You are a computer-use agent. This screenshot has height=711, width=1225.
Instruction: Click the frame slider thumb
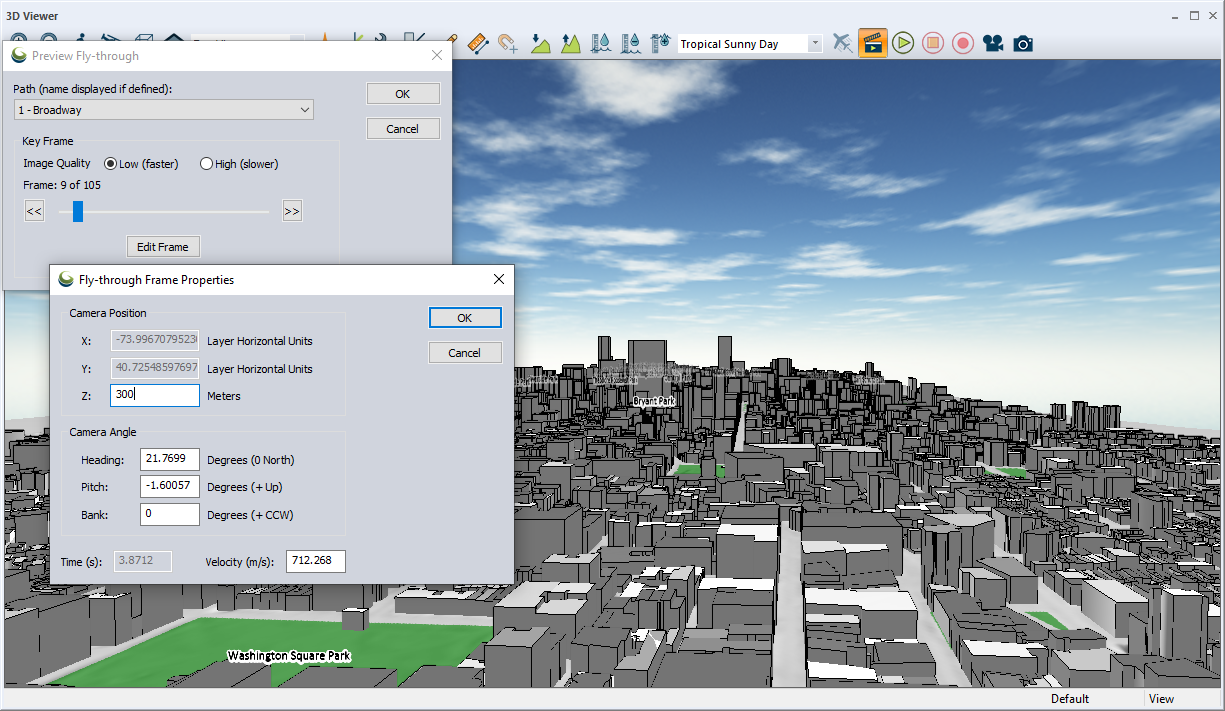click(78, 211)
